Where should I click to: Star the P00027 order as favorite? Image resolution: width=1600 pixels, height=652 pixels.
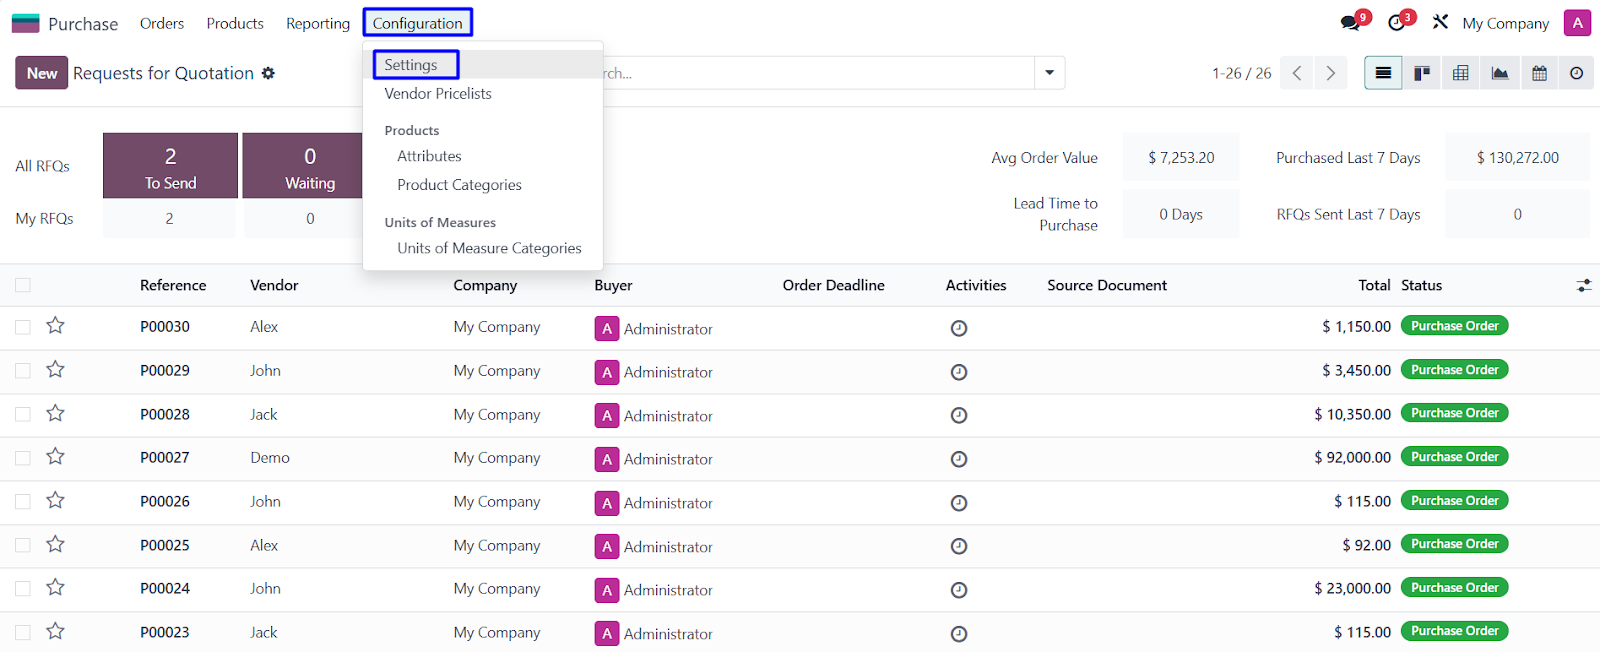(55, 456)
